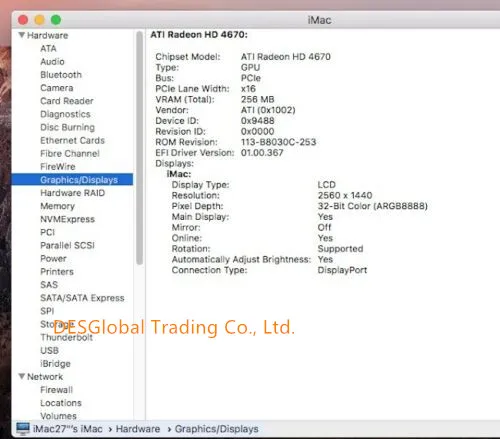
Task: Click Hardware in the path bar
Action: (x=138, y=429)
